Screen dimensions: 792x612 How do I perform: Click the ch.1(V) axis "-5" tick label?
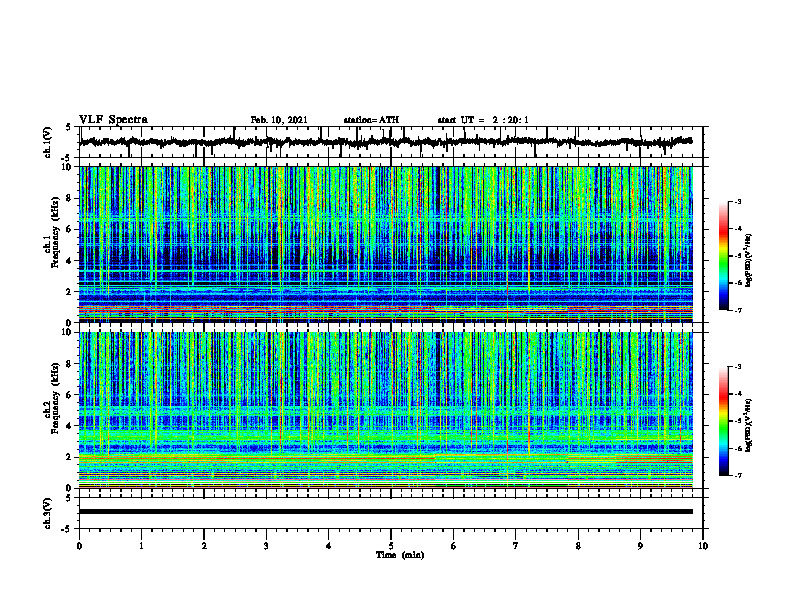point(67,157)
